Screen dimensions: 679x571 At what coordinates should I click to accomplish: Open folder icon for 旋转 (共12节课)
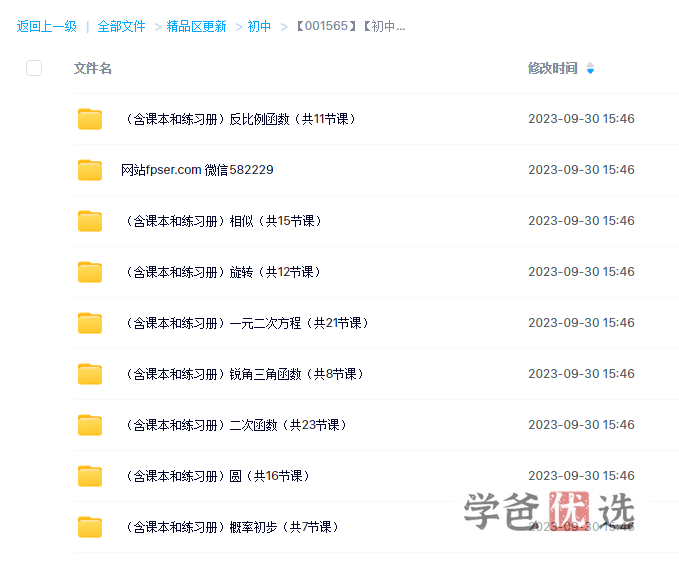tap(90, 272)
